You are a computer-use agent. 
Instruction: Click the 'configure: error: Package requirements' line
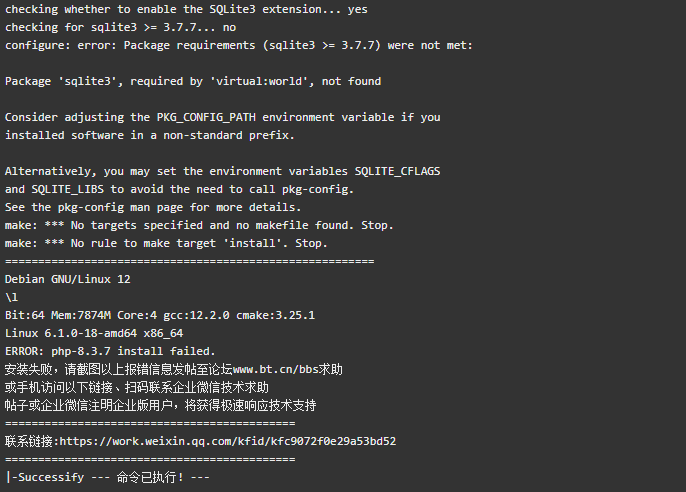click(x=239, y=45)
